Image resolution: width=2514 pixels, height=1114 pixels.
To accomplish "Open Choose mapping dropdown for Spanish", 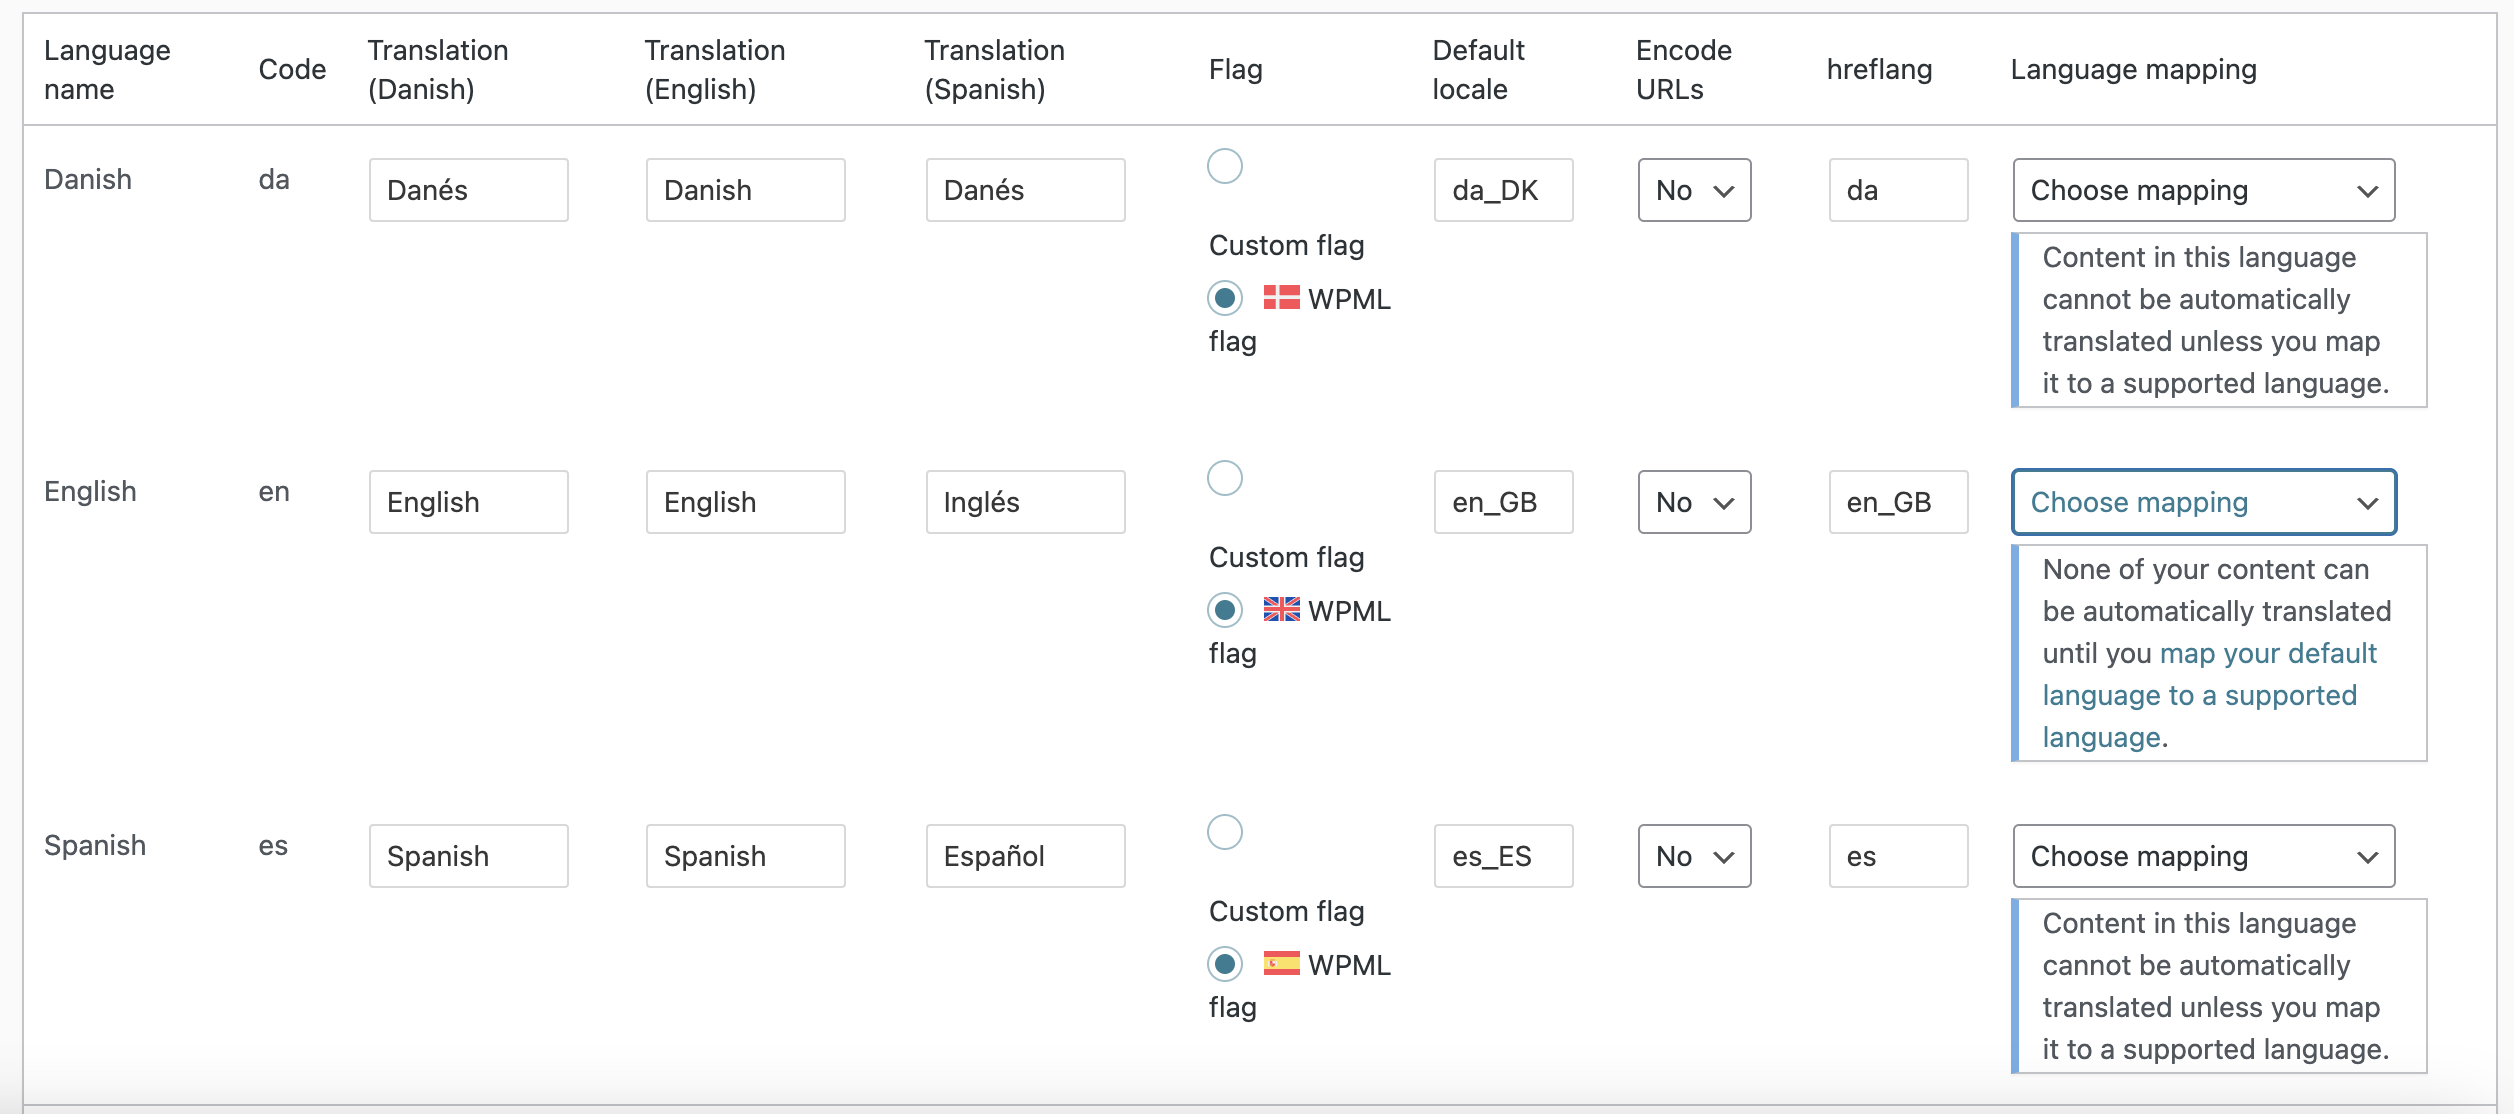I will point(2204,856).
